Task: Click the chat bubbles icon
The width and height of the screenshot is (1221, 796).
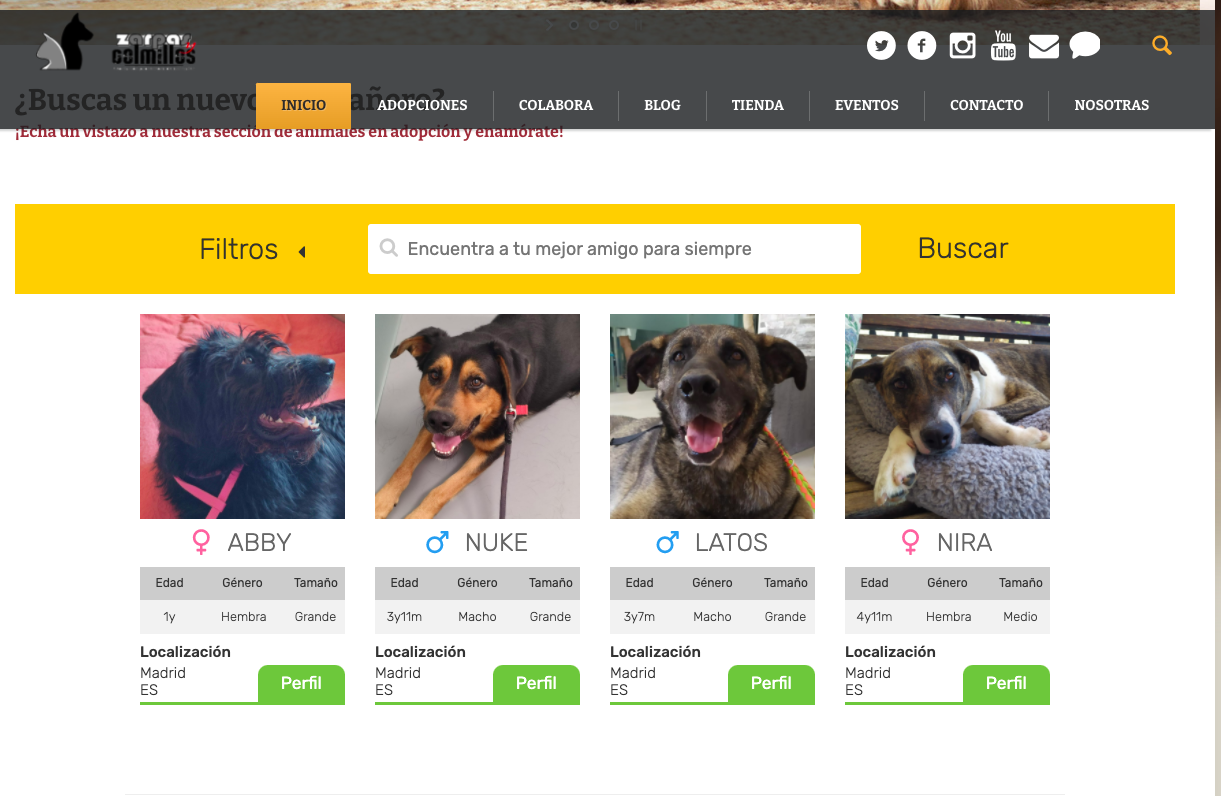Action: 1085,46
